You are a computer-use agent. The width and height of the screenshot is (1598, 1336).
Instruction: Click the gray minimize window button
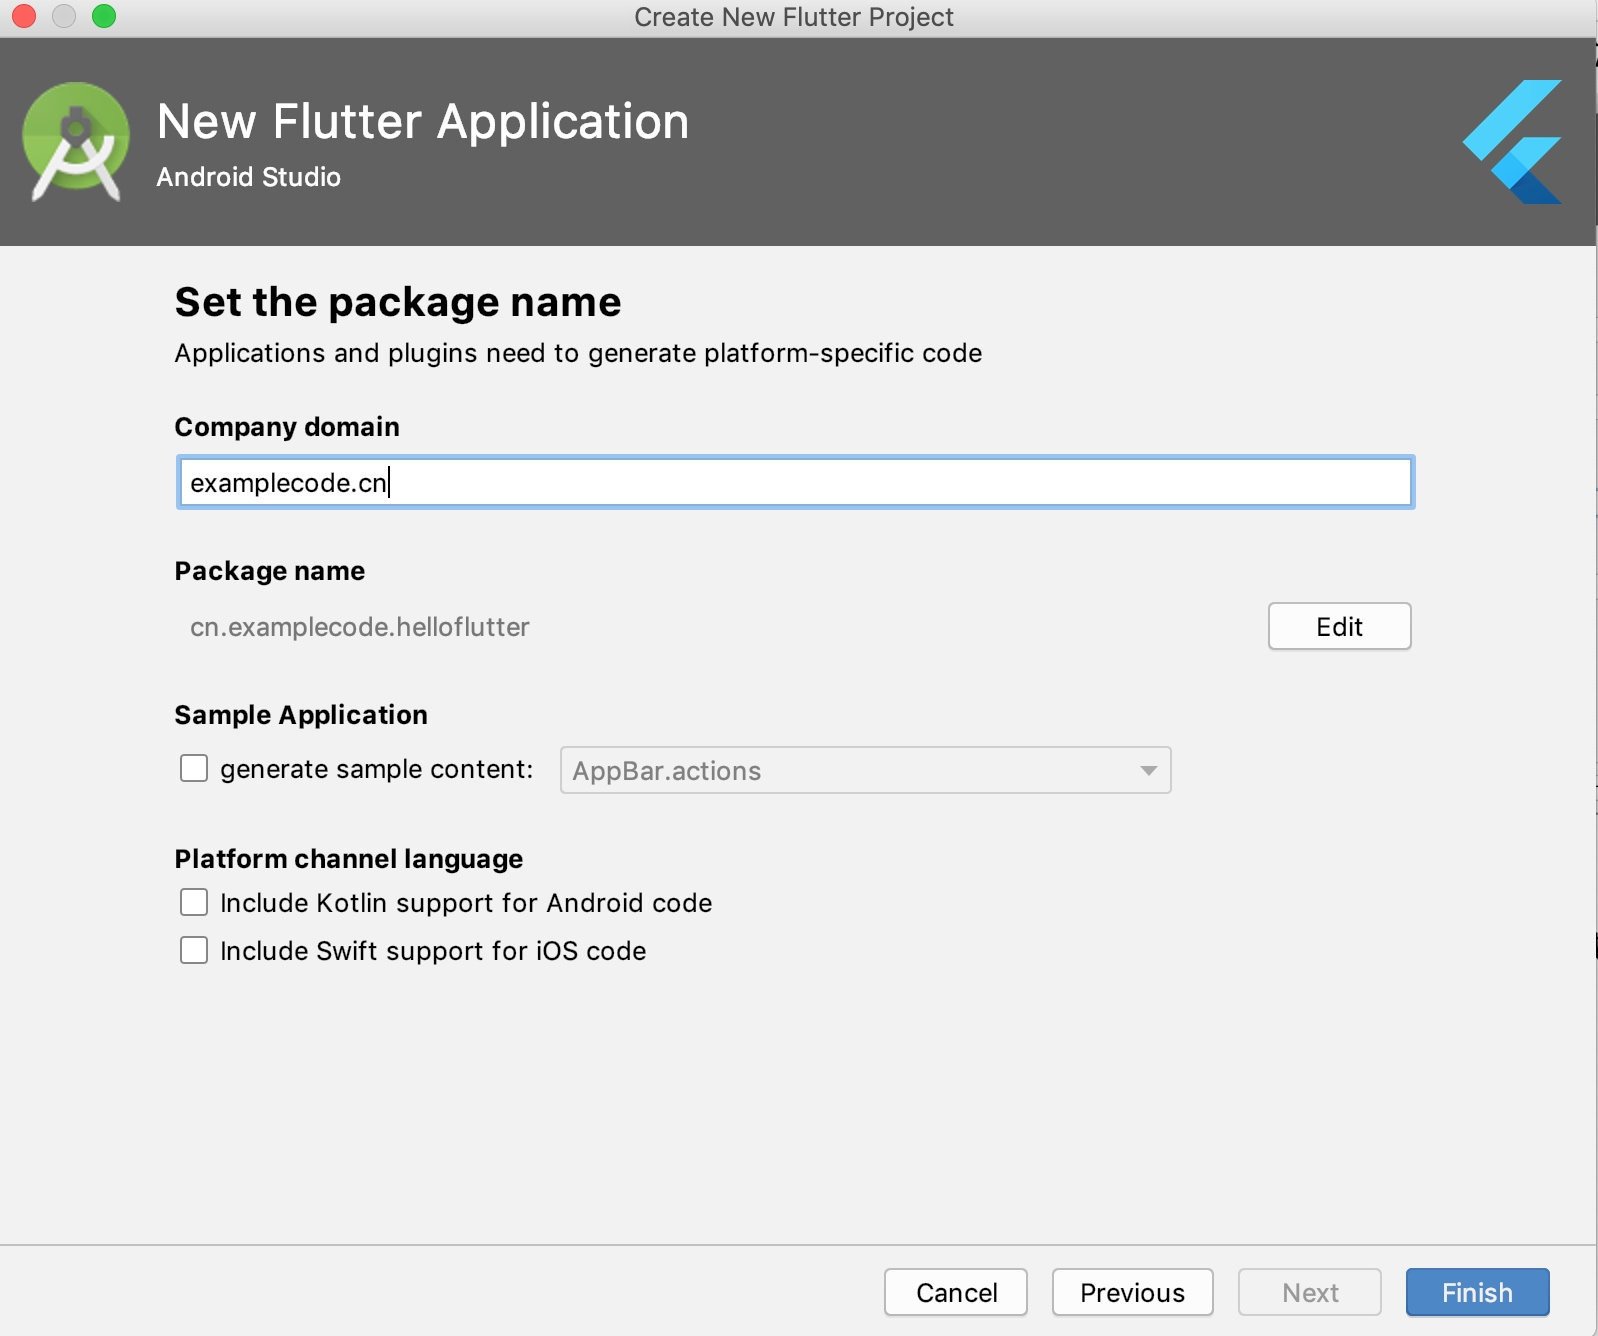64,16
